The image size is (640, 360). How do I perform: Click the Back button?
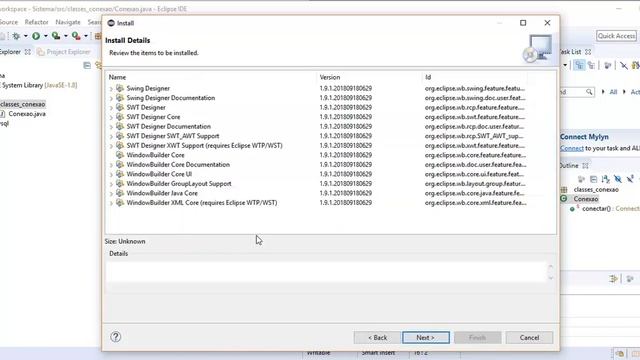click(377, 338)
